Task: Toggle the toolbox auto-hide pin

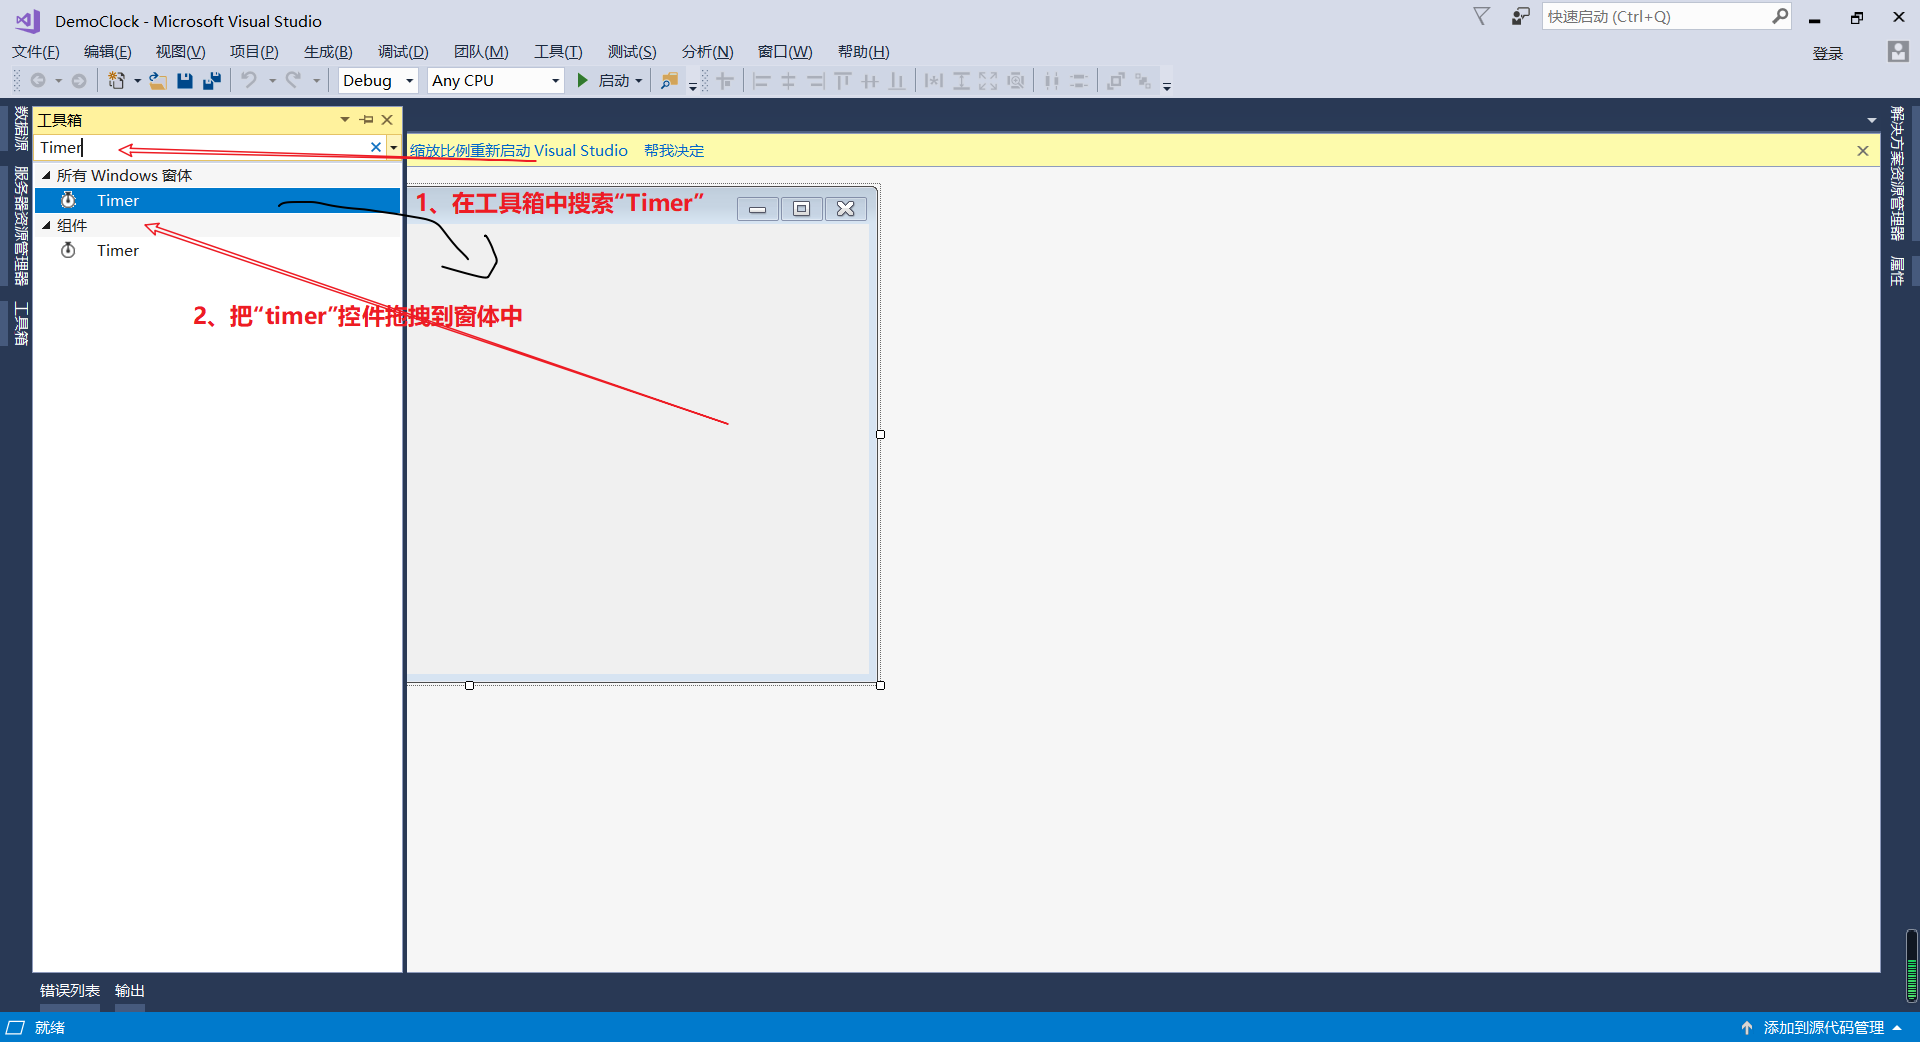Action: point(367,120)
